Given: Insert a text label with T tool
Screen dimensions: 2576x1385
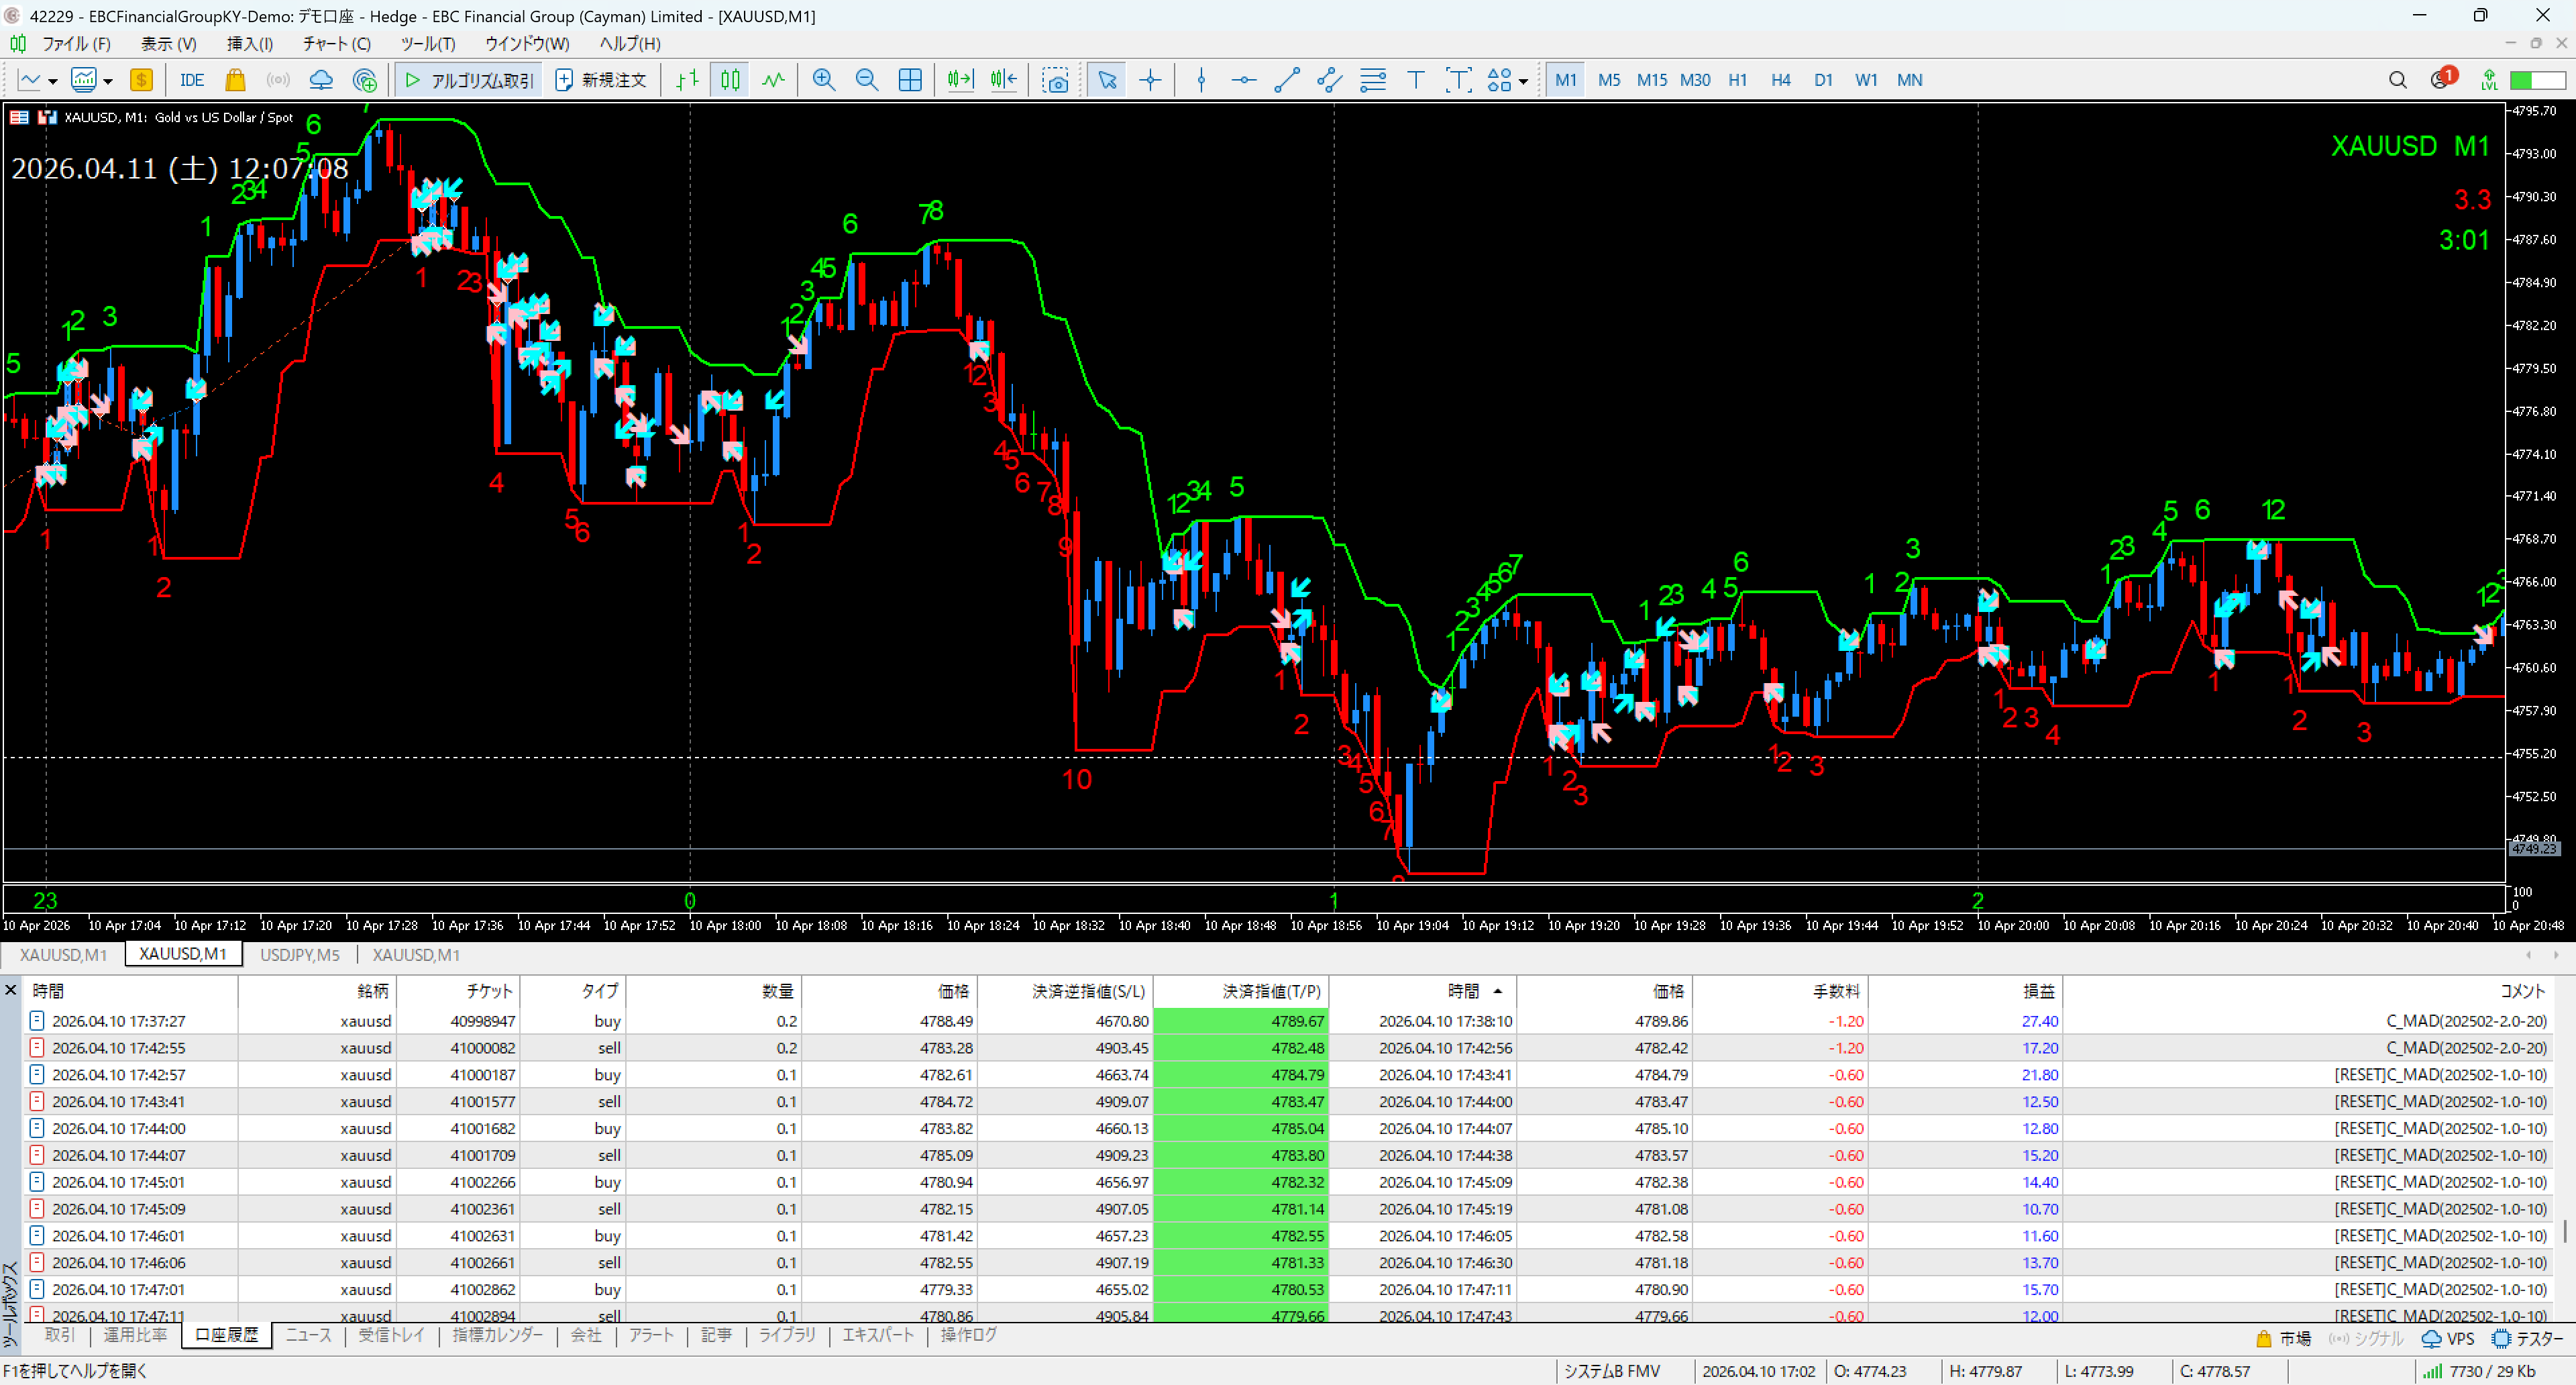Looking at the screenshot, I should 1415,80.
